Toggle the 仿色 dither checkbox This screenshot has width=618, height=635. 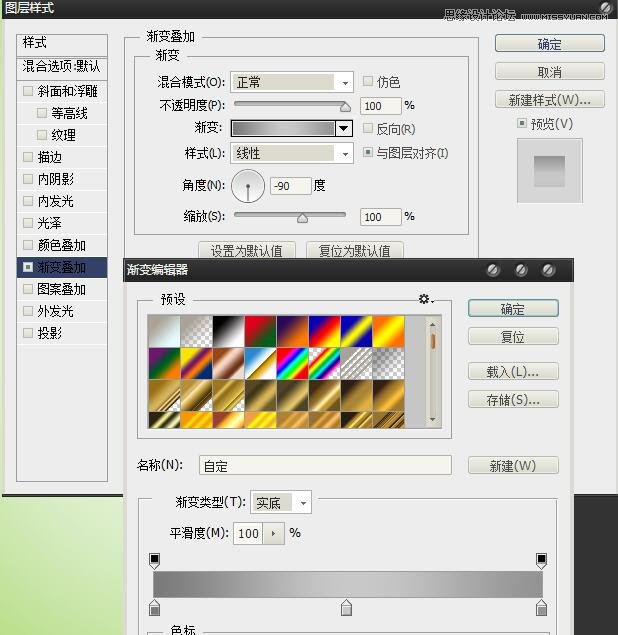368,81
